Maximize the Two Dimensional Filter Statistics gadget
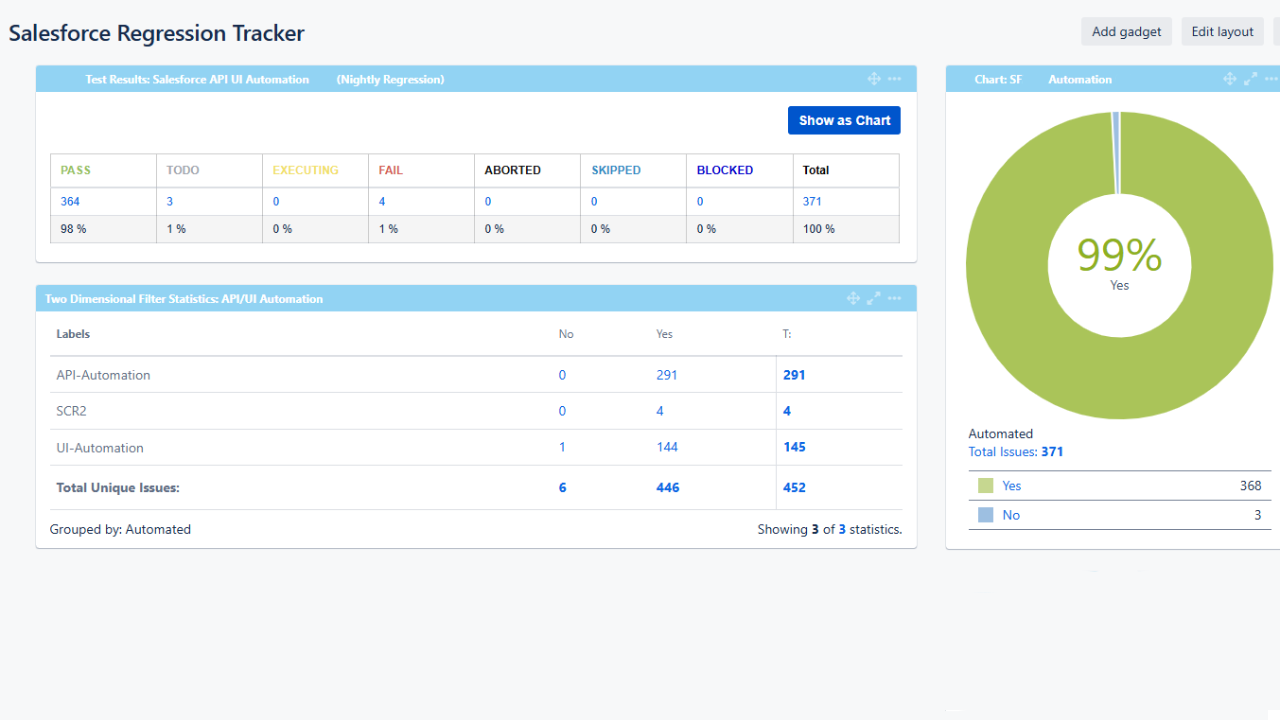Image resolution: width=1280 pixels, height=720 pixels. [873, 298]
